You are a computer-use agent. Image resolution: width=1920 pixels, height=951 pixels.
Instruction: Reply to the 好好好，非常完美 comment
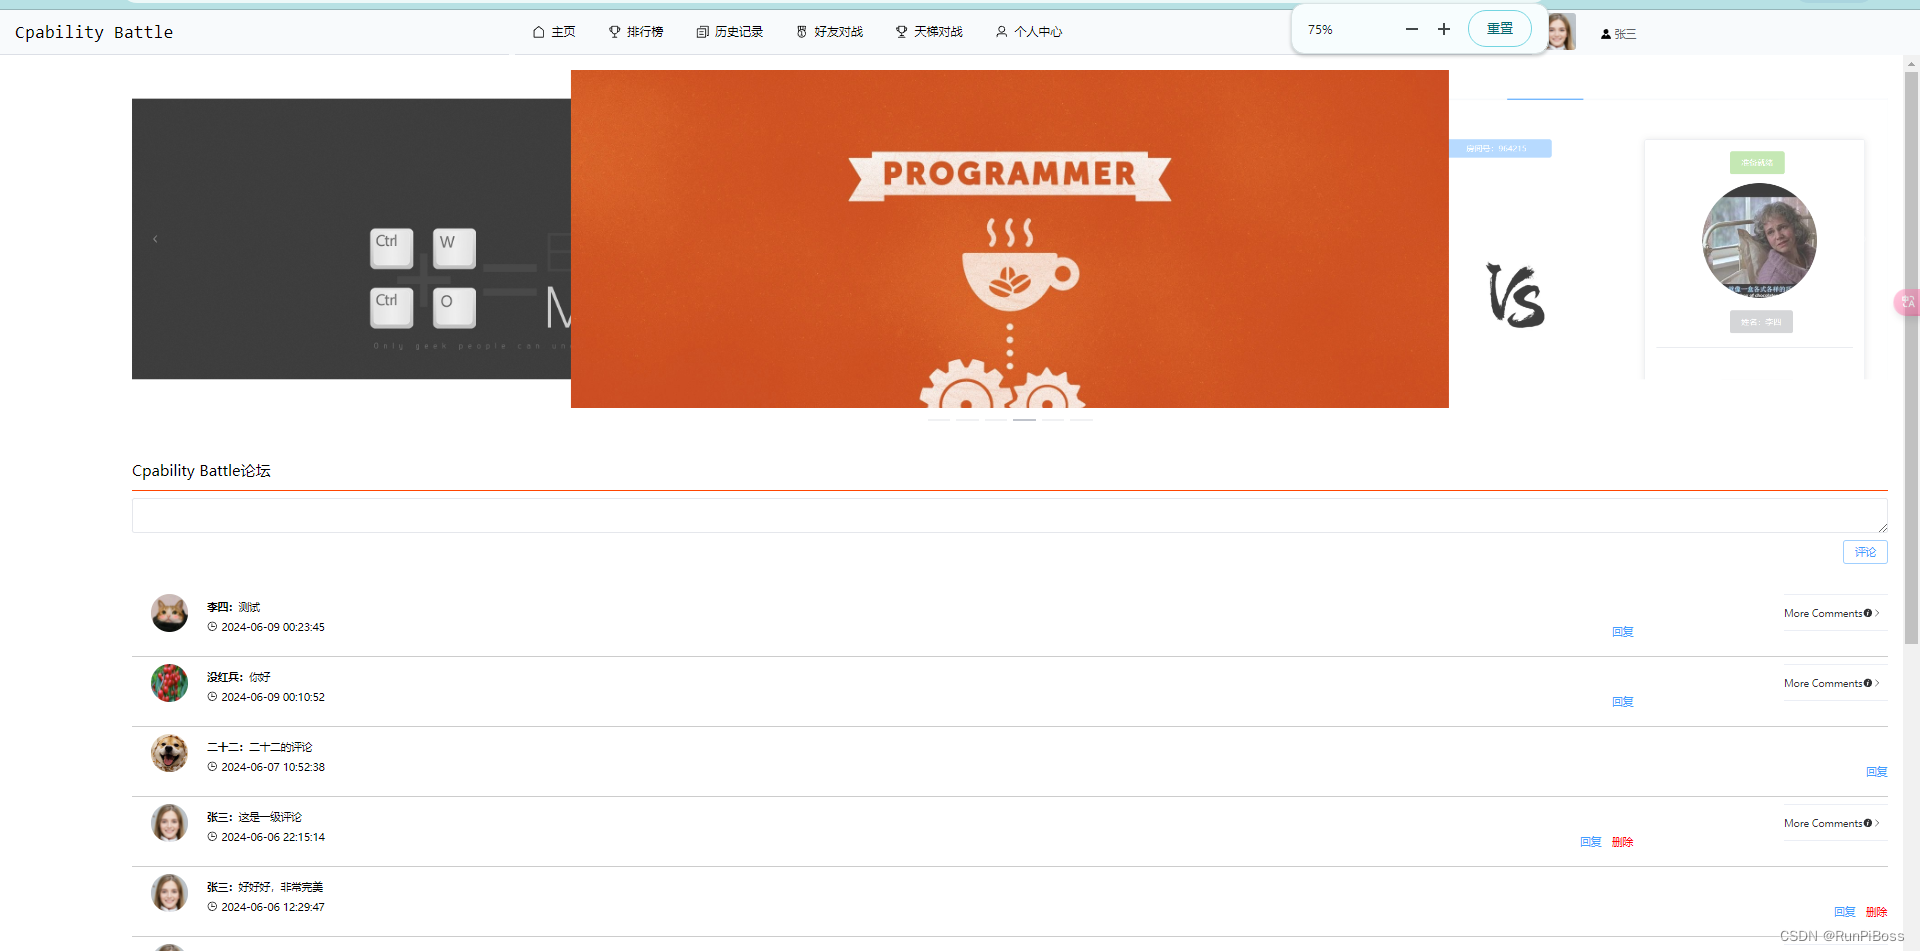1845,912
